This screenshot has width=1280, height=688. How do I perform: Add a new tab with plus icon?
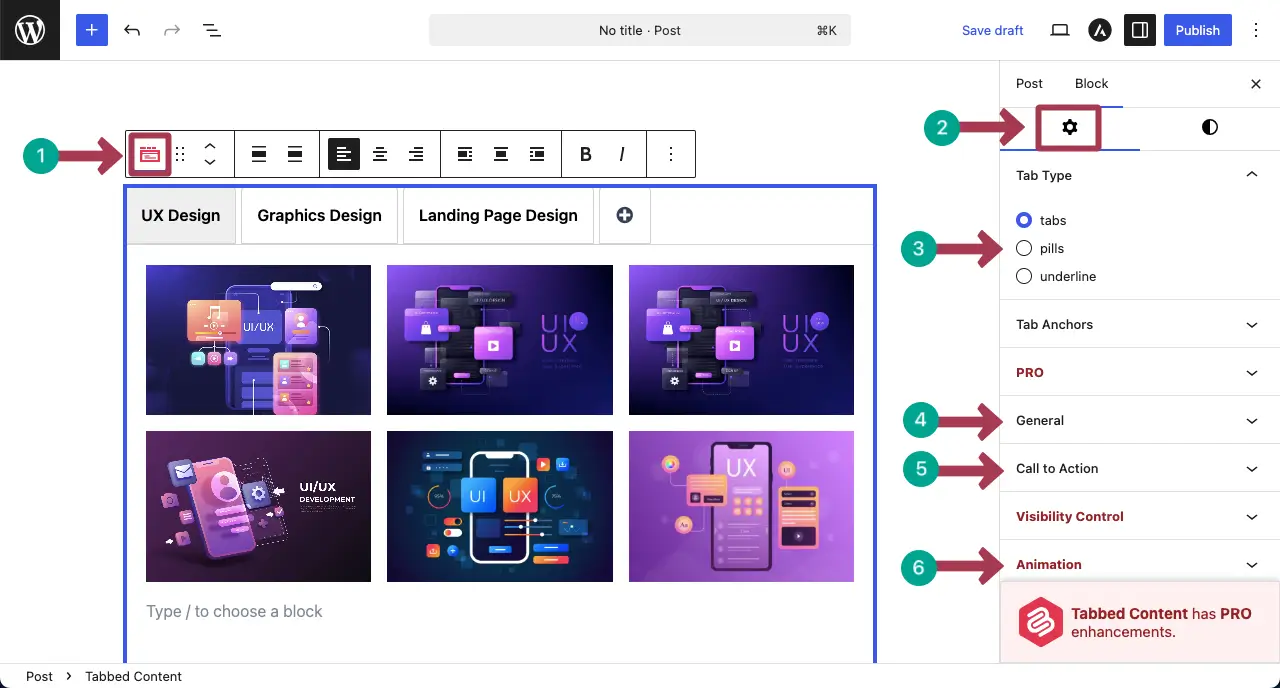625,215
